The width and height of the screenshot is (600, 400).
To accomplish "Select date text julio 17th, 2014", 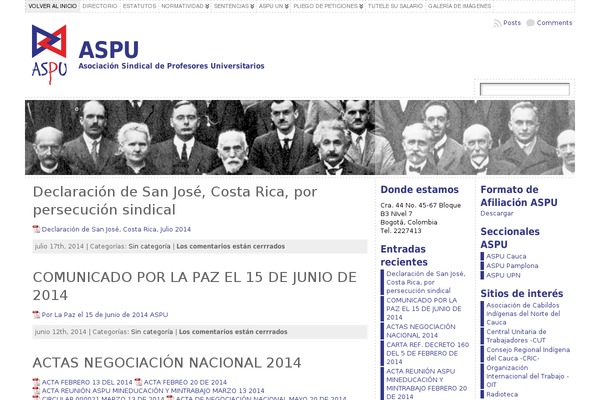I will coord(59,247).
